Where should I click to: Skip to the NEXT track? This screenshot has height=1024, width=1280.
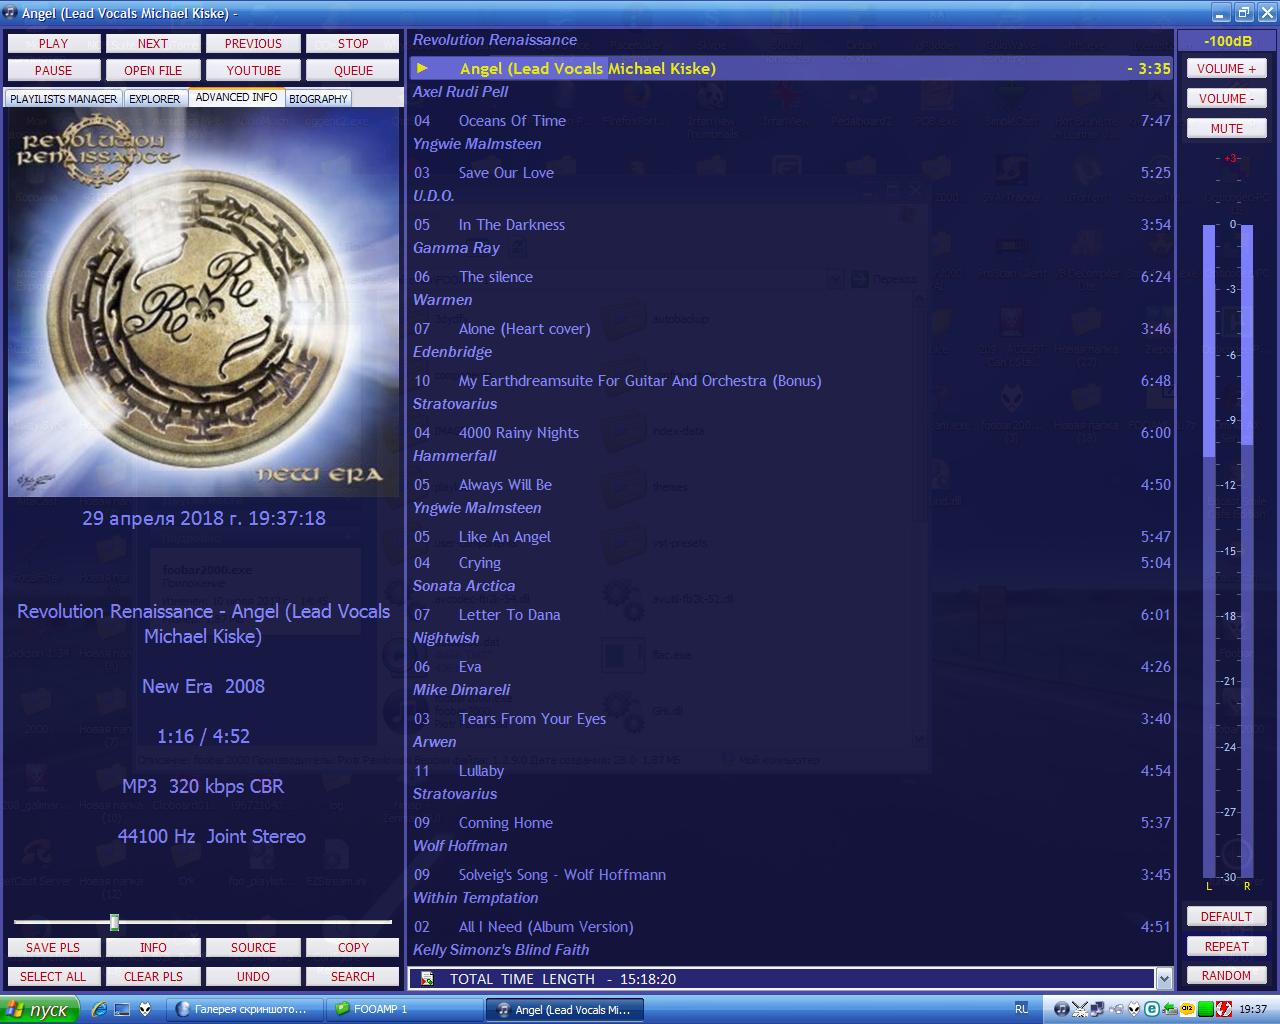[x=153, y=43]
